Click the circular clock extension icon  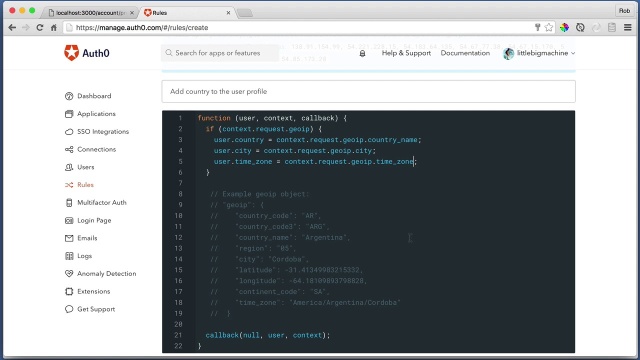[x=580, y=27]
